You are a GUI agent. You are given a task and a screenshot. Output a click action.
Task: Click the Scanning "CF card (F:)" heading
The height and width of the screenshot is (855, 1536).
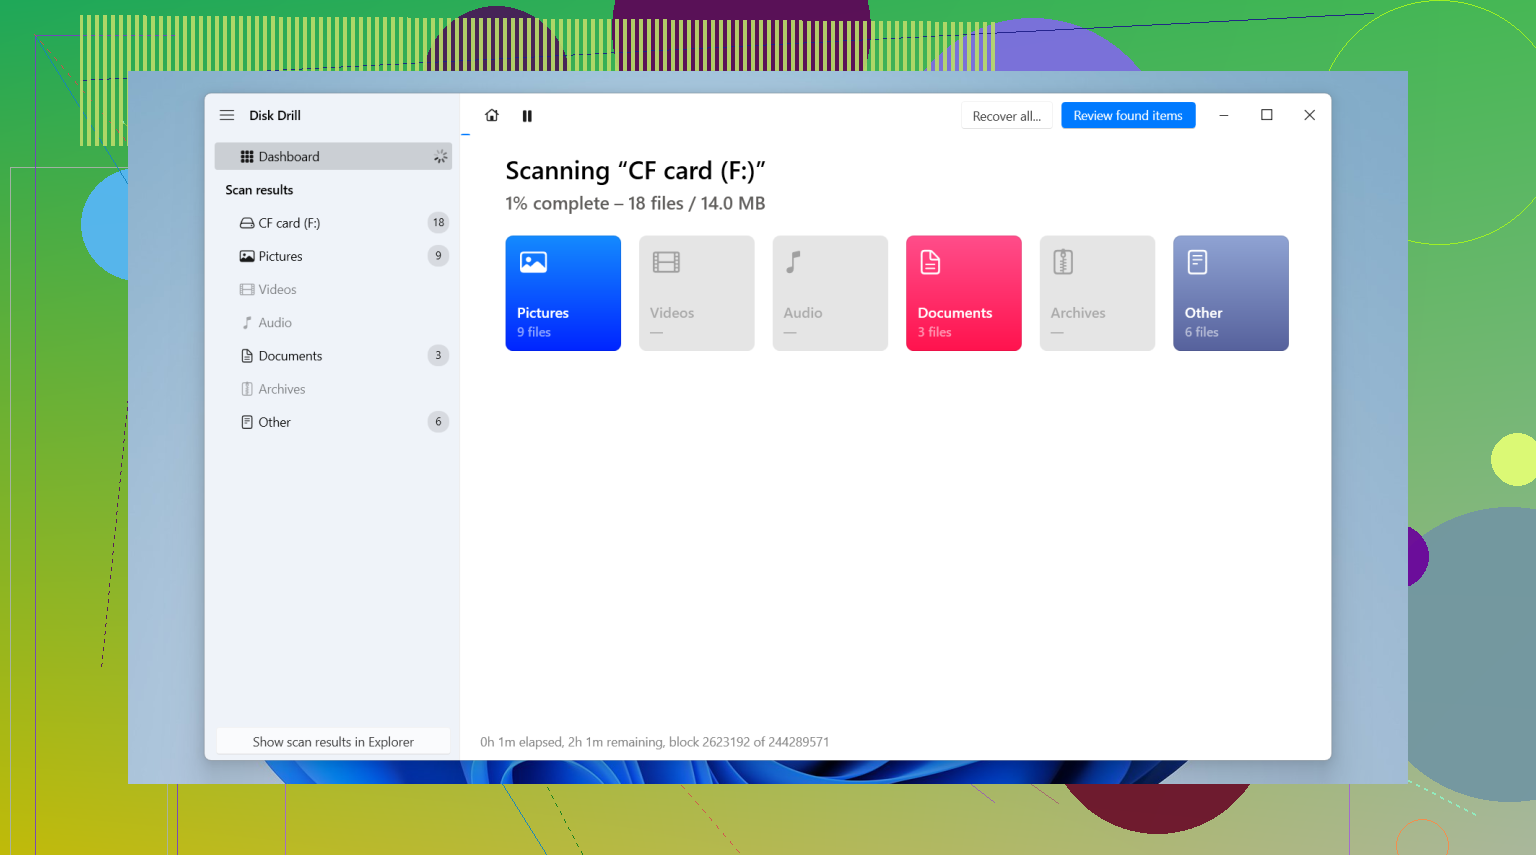[635, 171]
